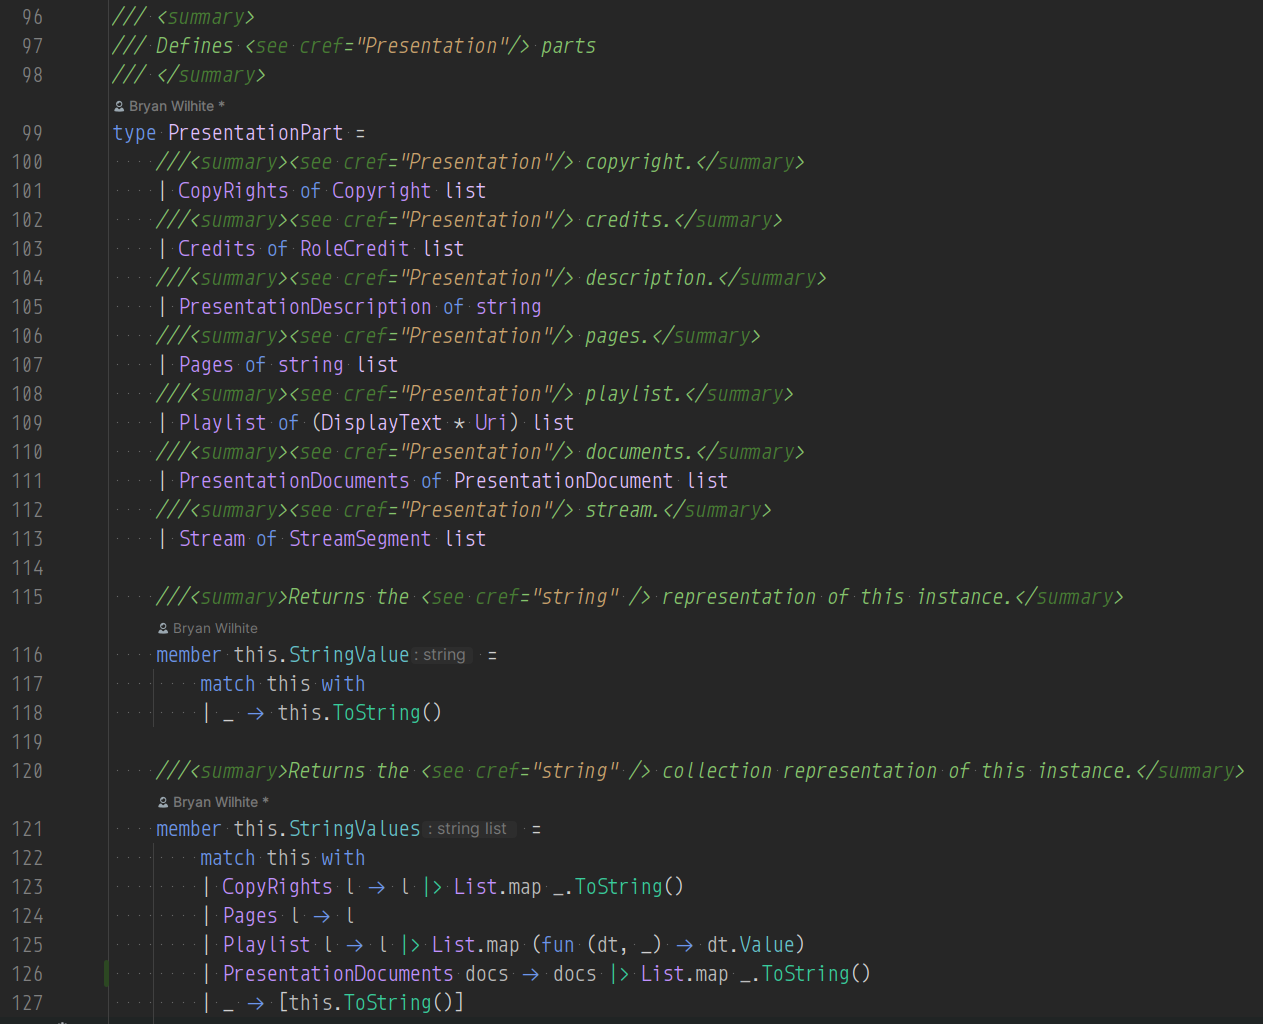Open Bryan Wilhite annotation above this.StringValue member

click(x=215, y=628)
